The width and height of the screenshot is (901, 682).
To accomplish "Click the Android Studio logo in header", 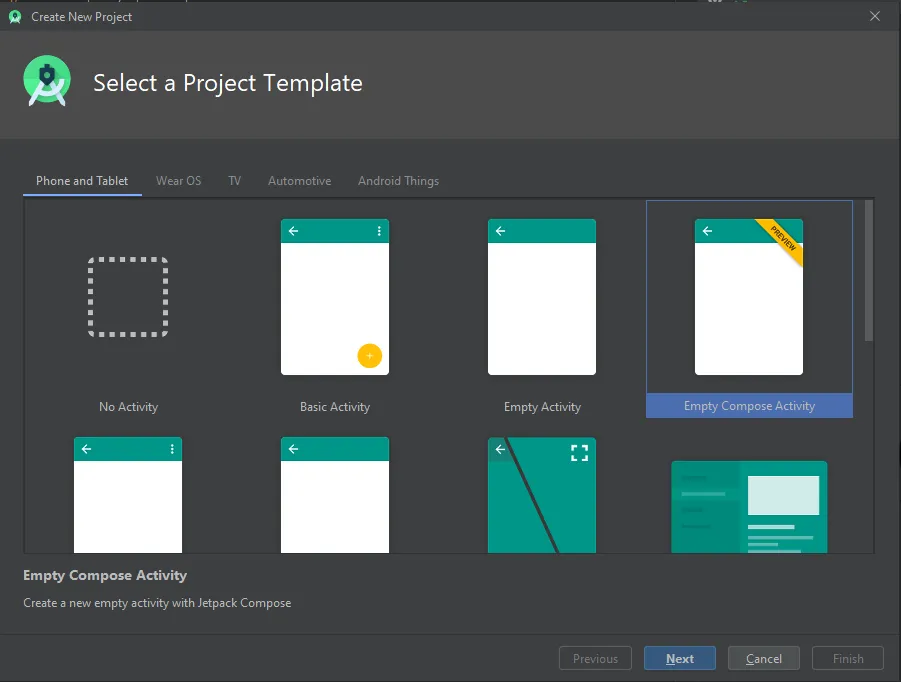I will 47,81.
